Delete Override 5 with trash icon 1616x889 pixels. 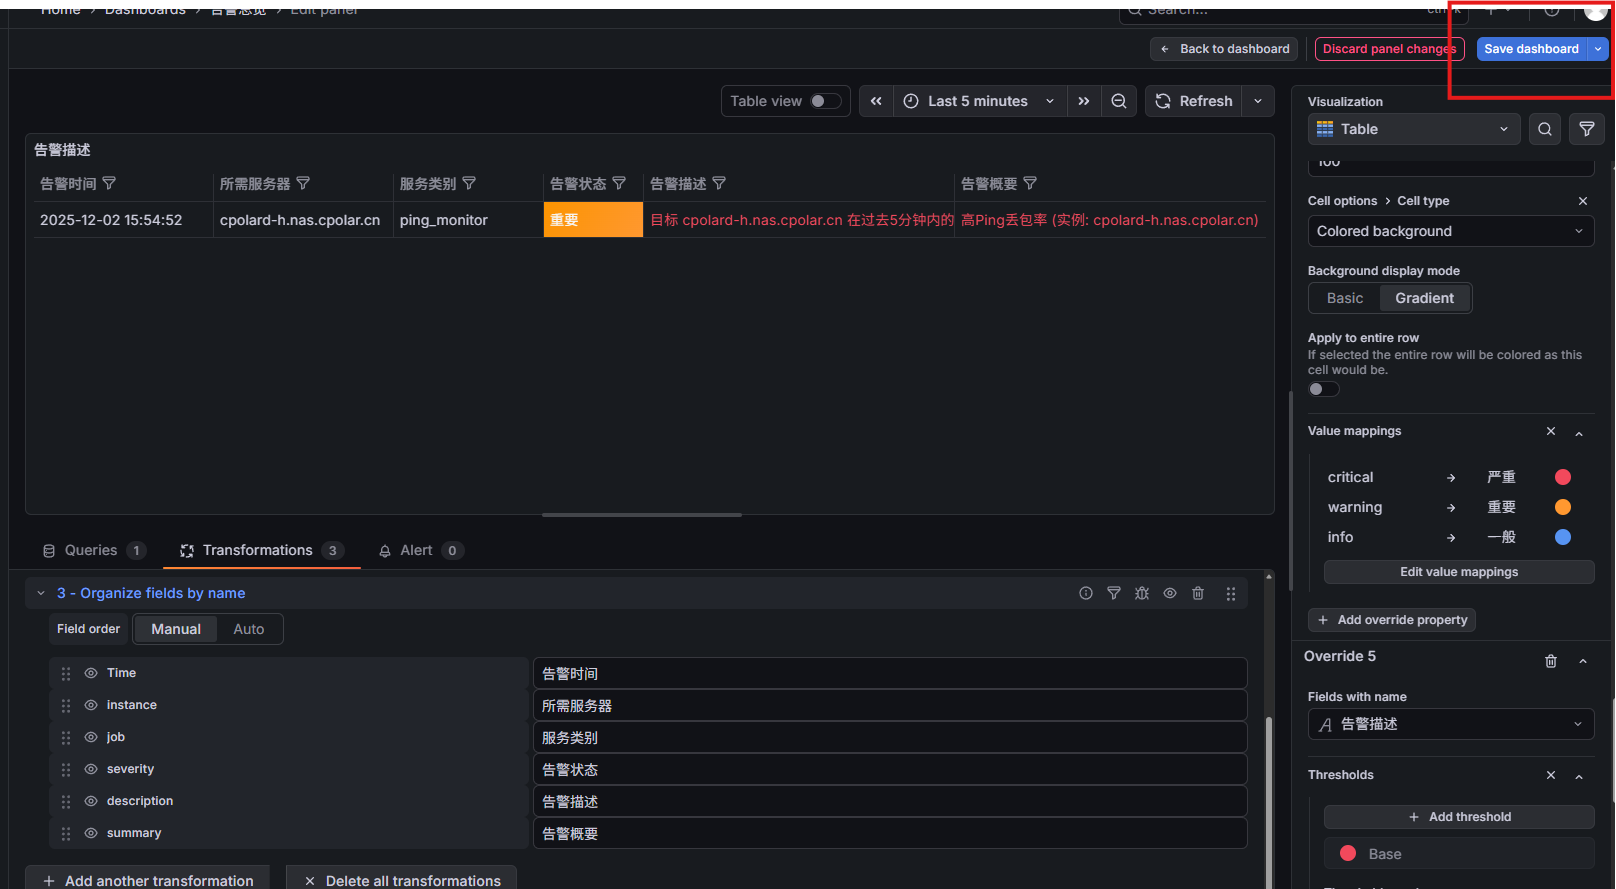tap(1551, 661)
